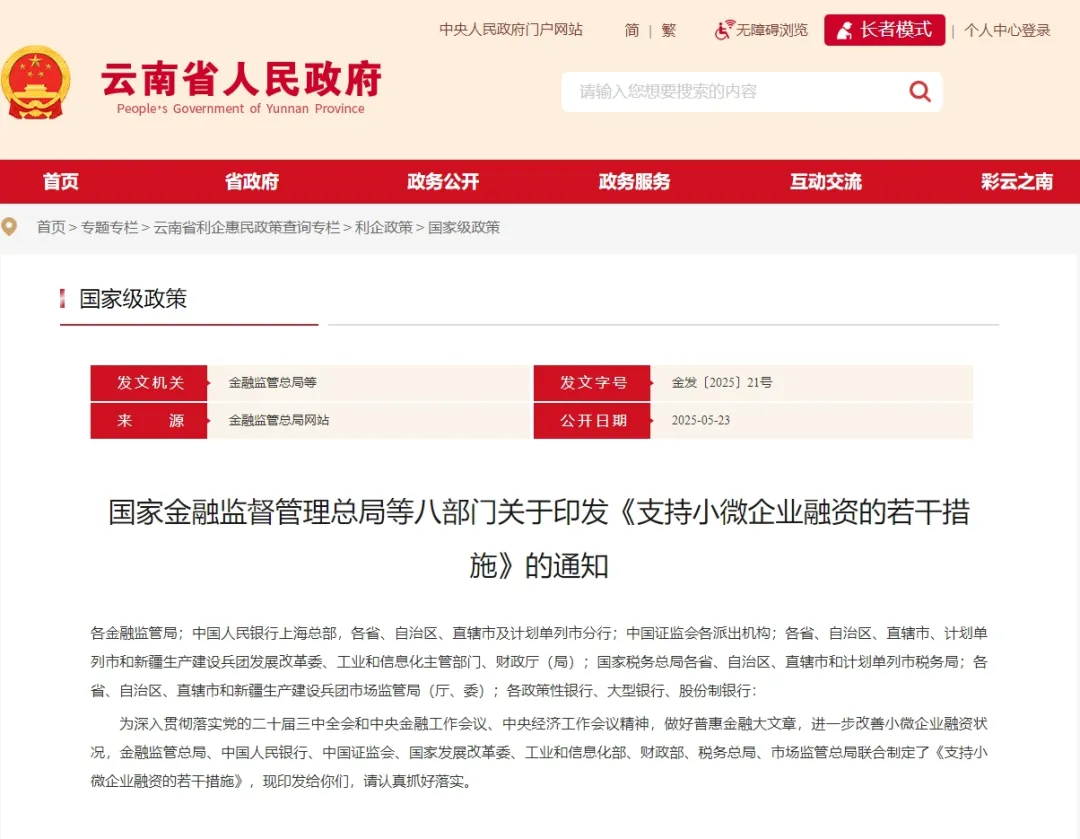The height and width of the screenshot is (839, 1080).
Task: Select the 首页 navigation tab
Action: click(x=60, y=181)
